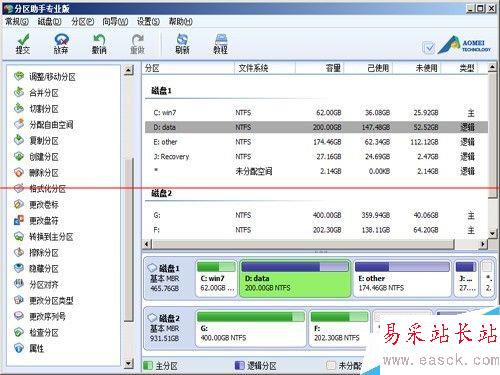Select 分区对齐 operation
The width and height of the screenshot is (500, 375).
pos(36,285)
